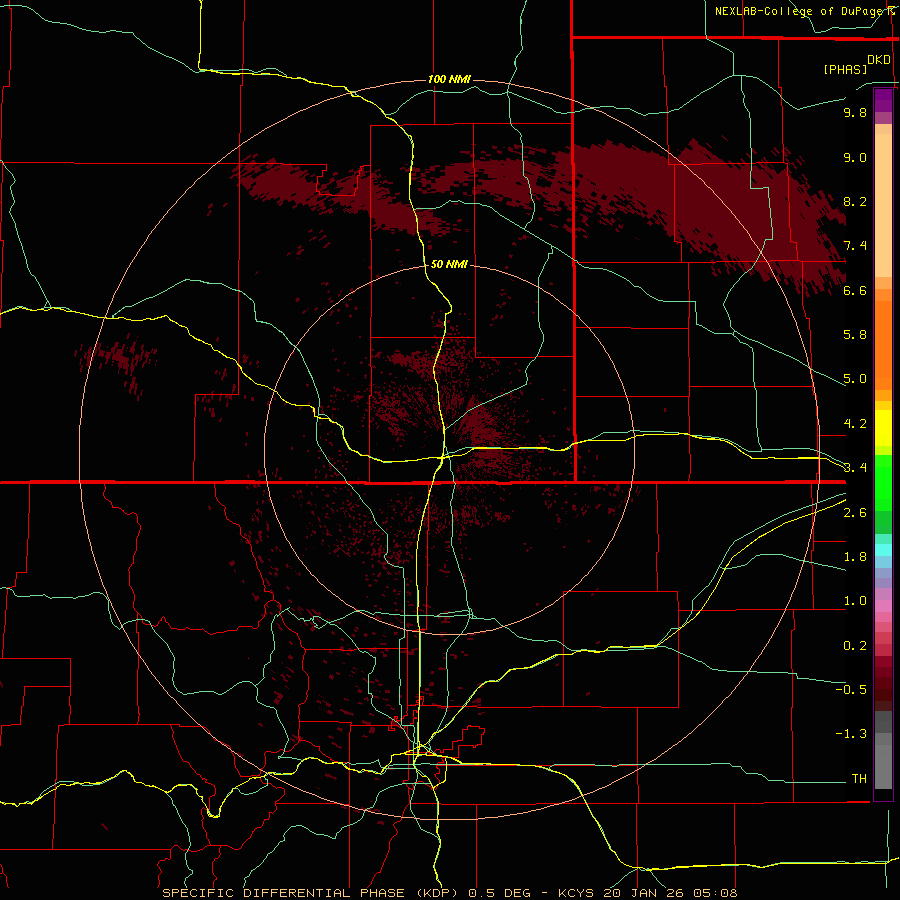Select the yellow segment of color bar

click(x=883, y=428)
